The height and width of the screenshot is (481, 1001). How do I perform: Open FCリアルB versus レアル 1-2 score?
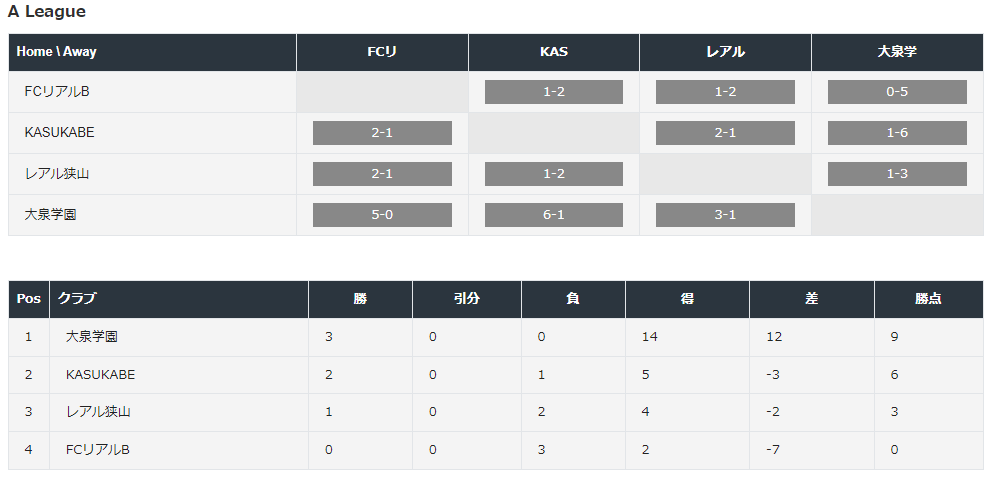[x=725, y=92]
